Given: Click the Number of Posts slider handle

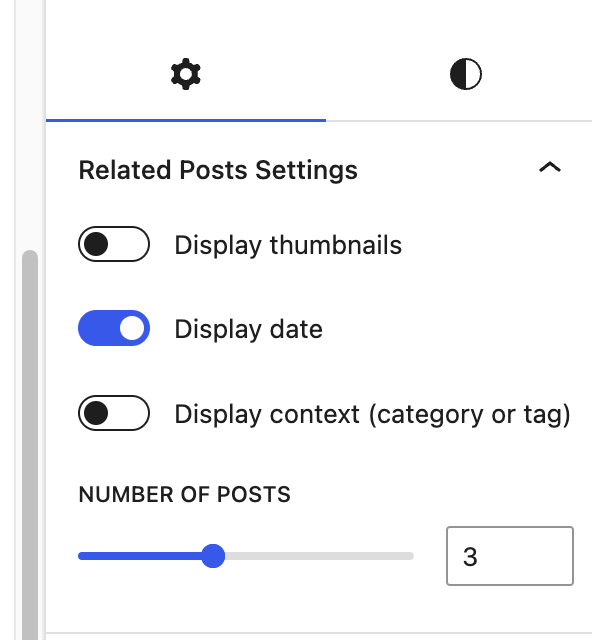Looking at the screenshot, I should point(213,556).
